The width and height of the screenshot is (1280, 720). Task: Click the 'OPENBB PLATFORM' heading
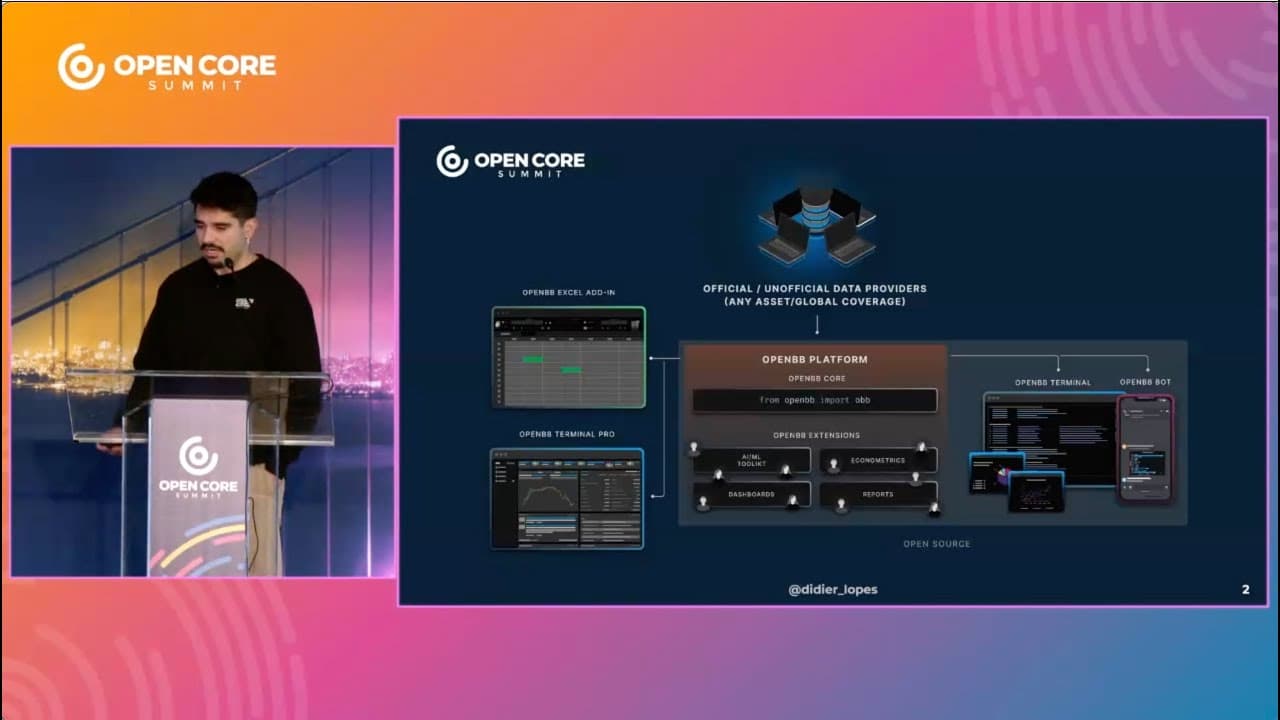815,359
